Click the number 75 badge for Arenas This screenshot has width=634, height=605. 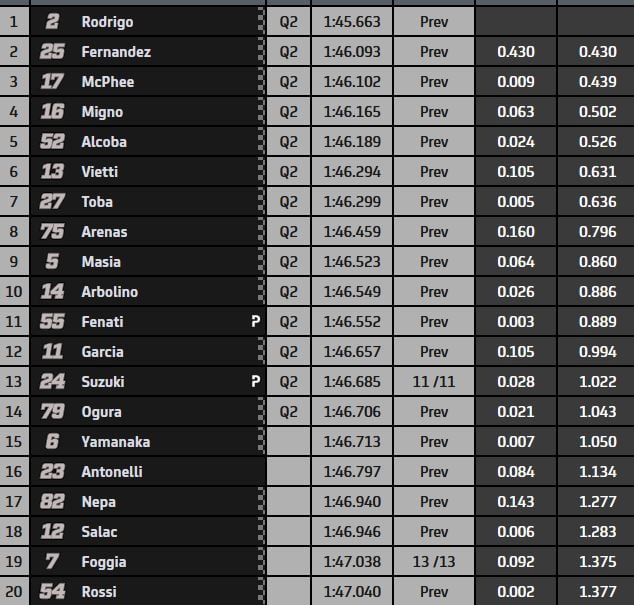pyautogui.click(x=53, y=232)
